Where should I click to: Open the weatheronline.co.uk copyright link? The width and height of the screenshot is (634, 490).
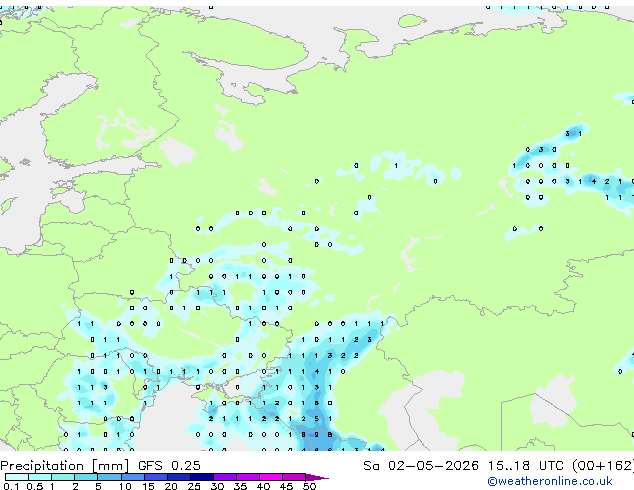coord(549,481)
